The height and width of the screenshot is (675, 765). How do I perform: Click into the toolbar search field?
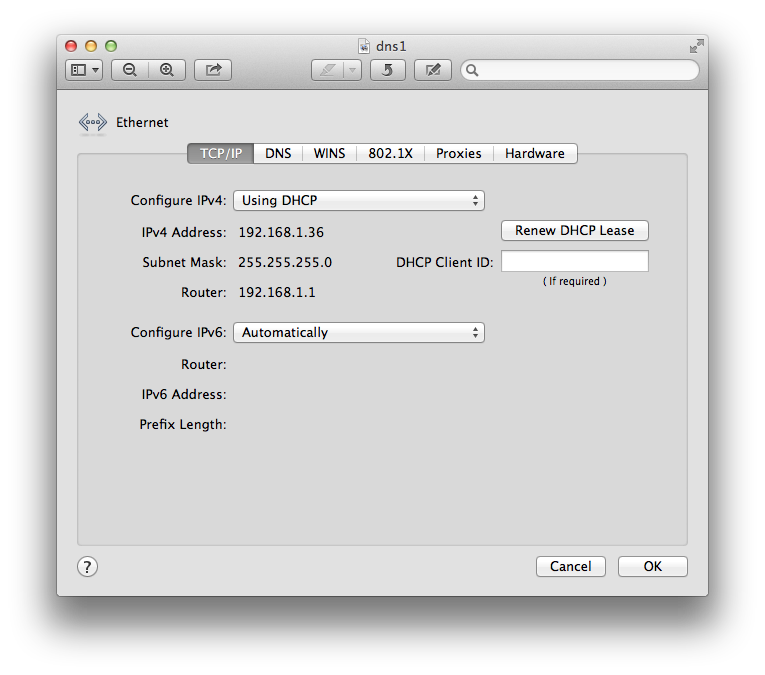580,70
